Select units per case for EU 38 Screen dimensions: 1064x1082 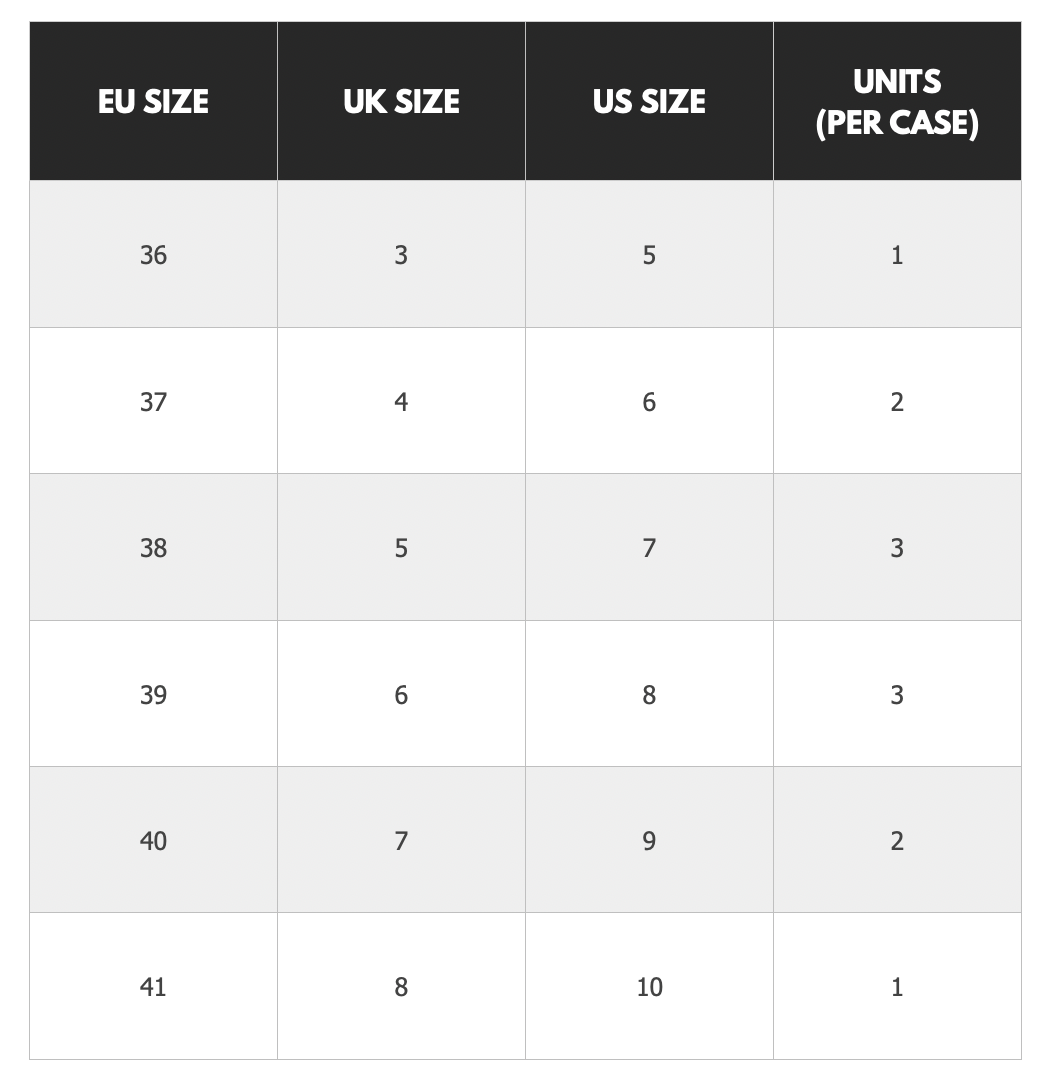(897, 548)
